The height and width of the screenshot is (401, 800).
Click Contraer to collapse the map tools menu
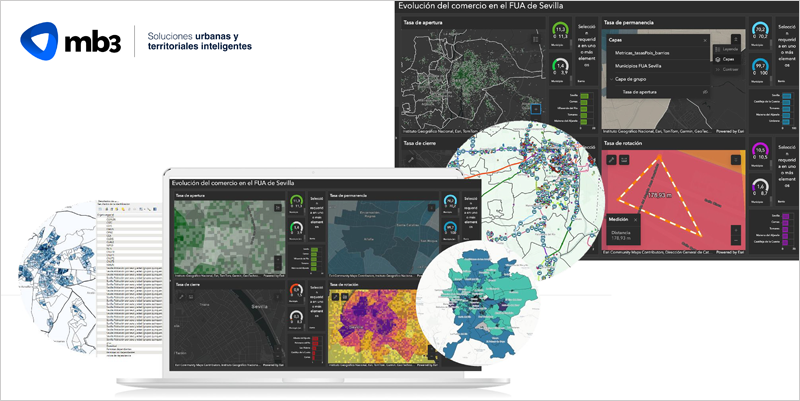pos(730,69)
